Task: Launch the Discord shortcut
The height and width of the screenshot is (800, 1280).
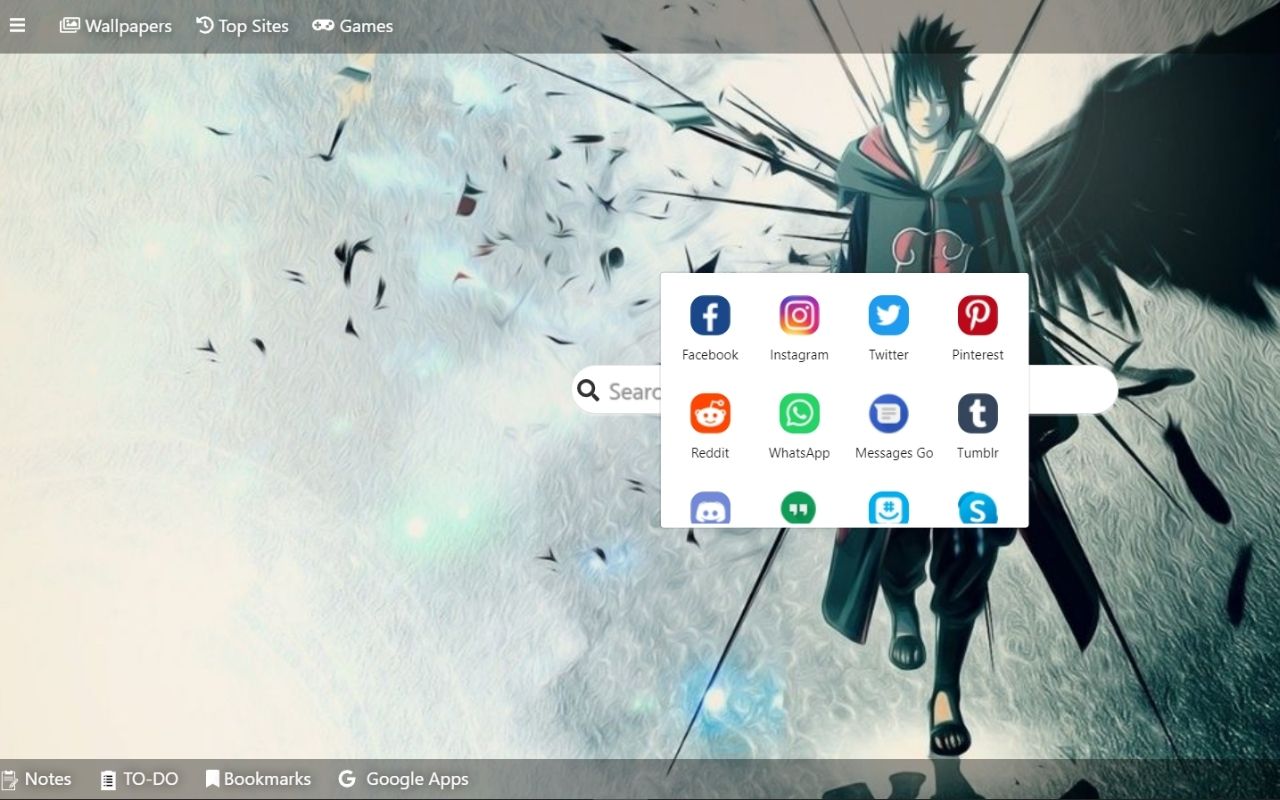Action: 710,508
